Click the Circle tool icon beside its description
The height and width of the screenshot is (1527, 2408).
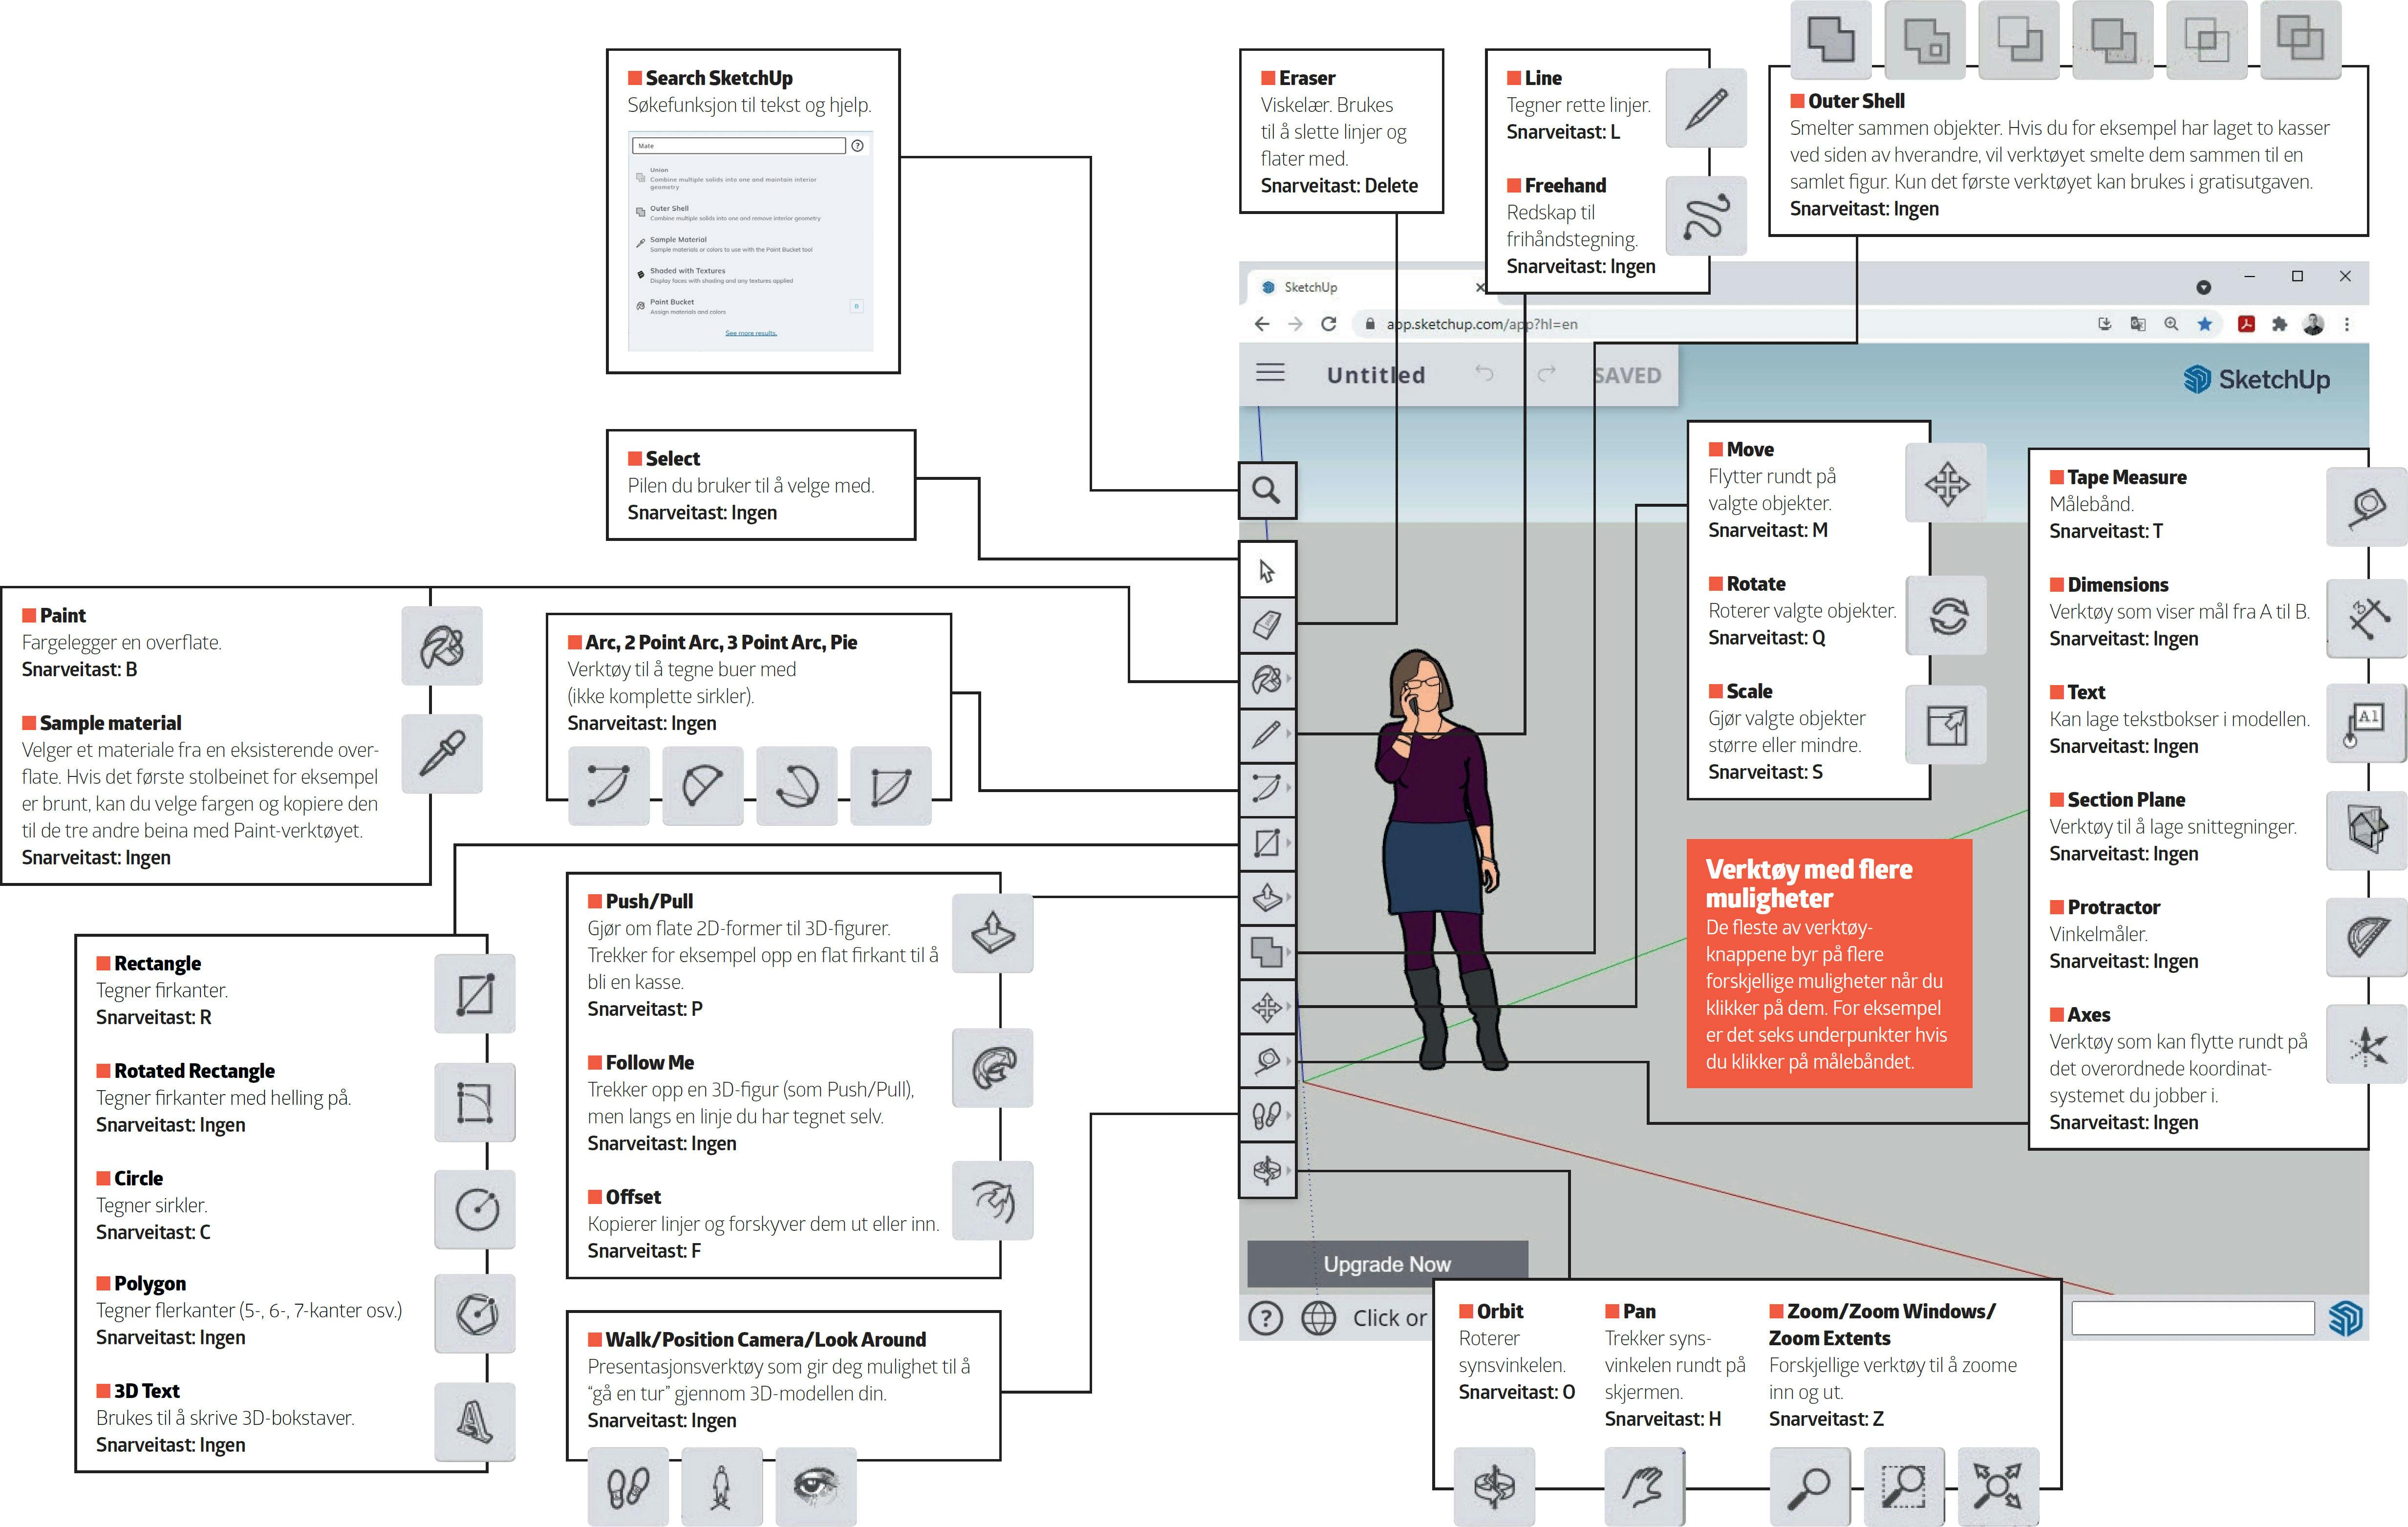click(x=475, y=1209)
